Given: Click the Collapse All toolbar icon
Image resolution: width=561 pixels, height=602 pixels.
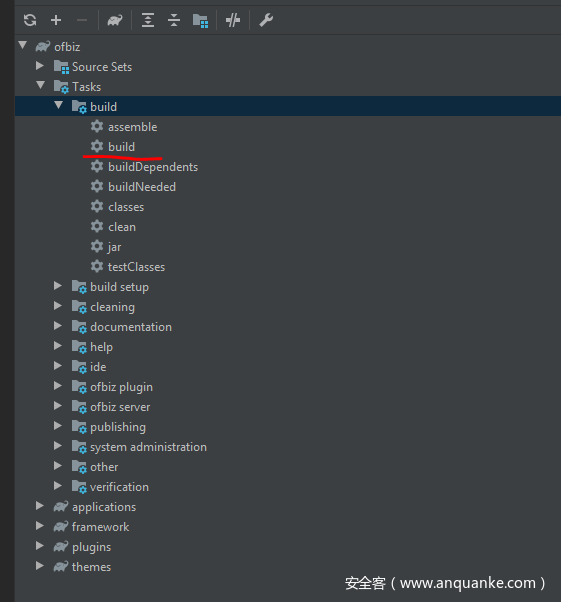Looking at the screenshot, I should (174, 20).
